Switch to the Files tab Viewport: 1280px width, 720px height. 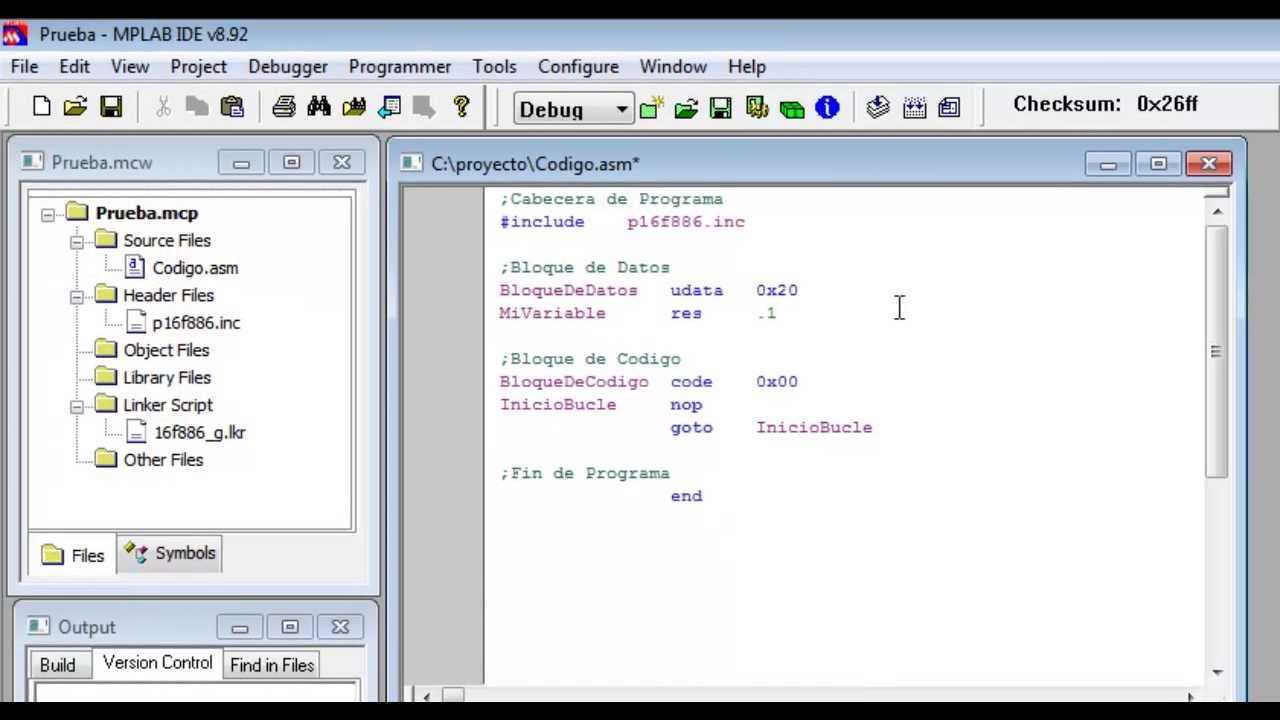(x=73, y=555)
